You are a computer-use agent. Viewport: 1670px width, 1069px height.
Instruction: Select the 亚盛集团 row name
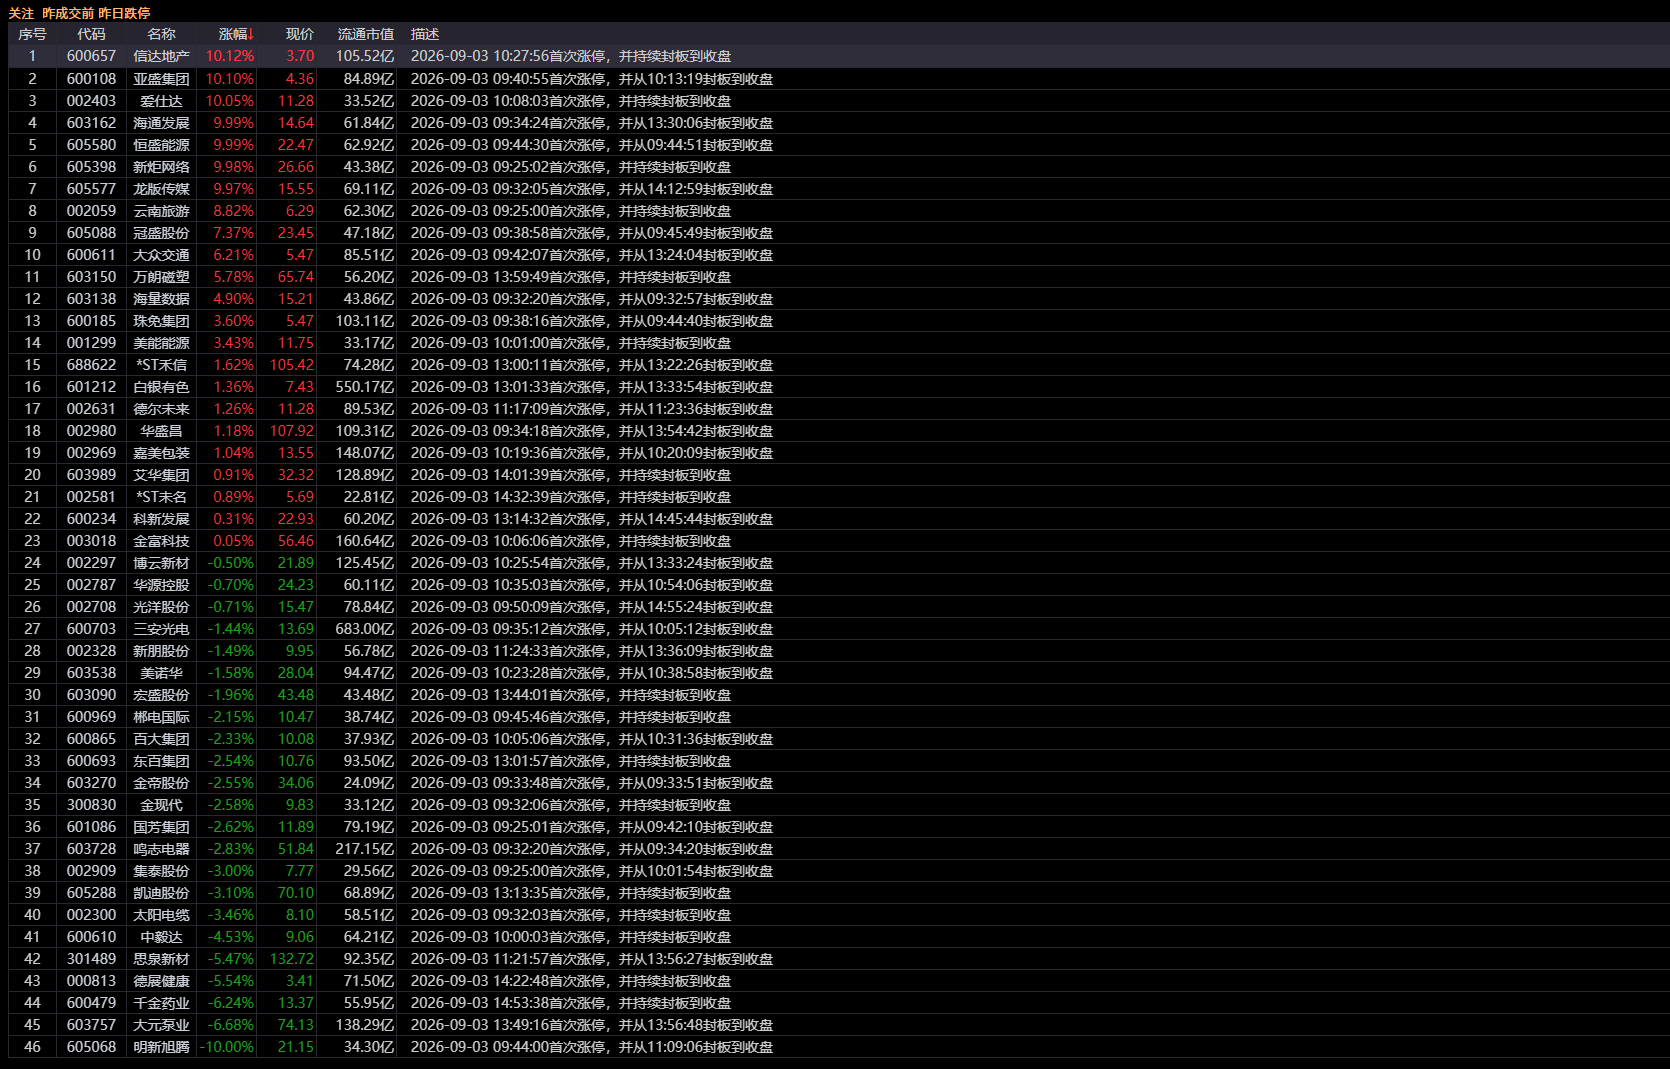(x=161, y=78)
